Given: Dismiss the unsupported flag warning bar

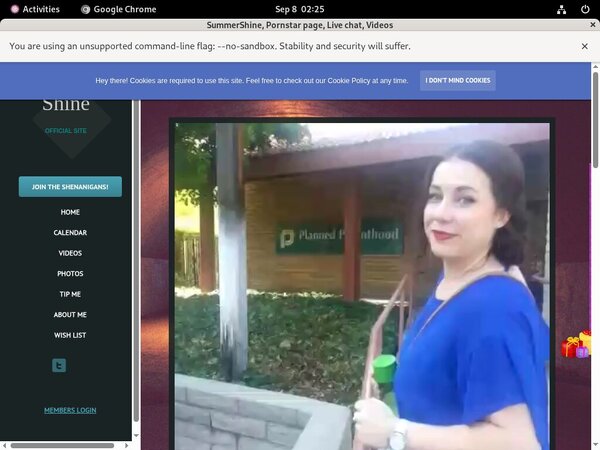Looking at the screenshot, I should coord(585,46).
